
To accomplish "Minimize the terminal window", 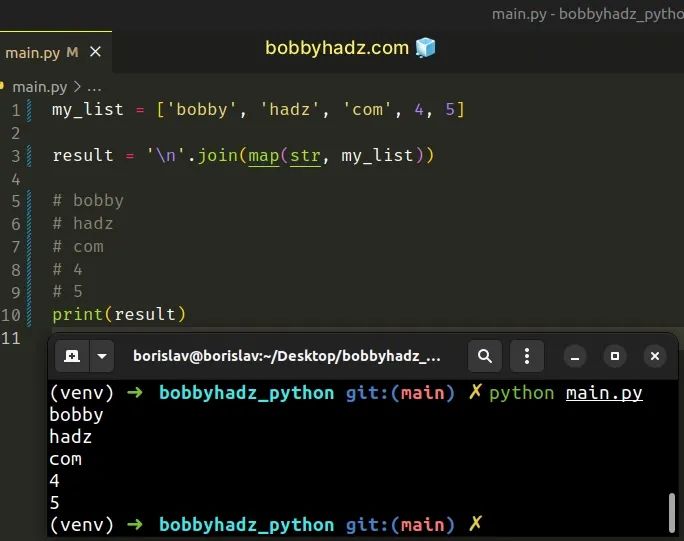I will 575,356.
